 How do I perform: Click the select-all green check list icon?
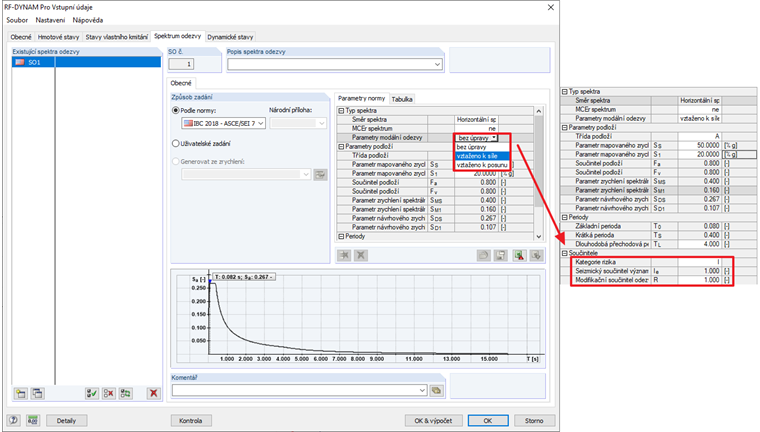pyautogui.click(x=92, y=393)
